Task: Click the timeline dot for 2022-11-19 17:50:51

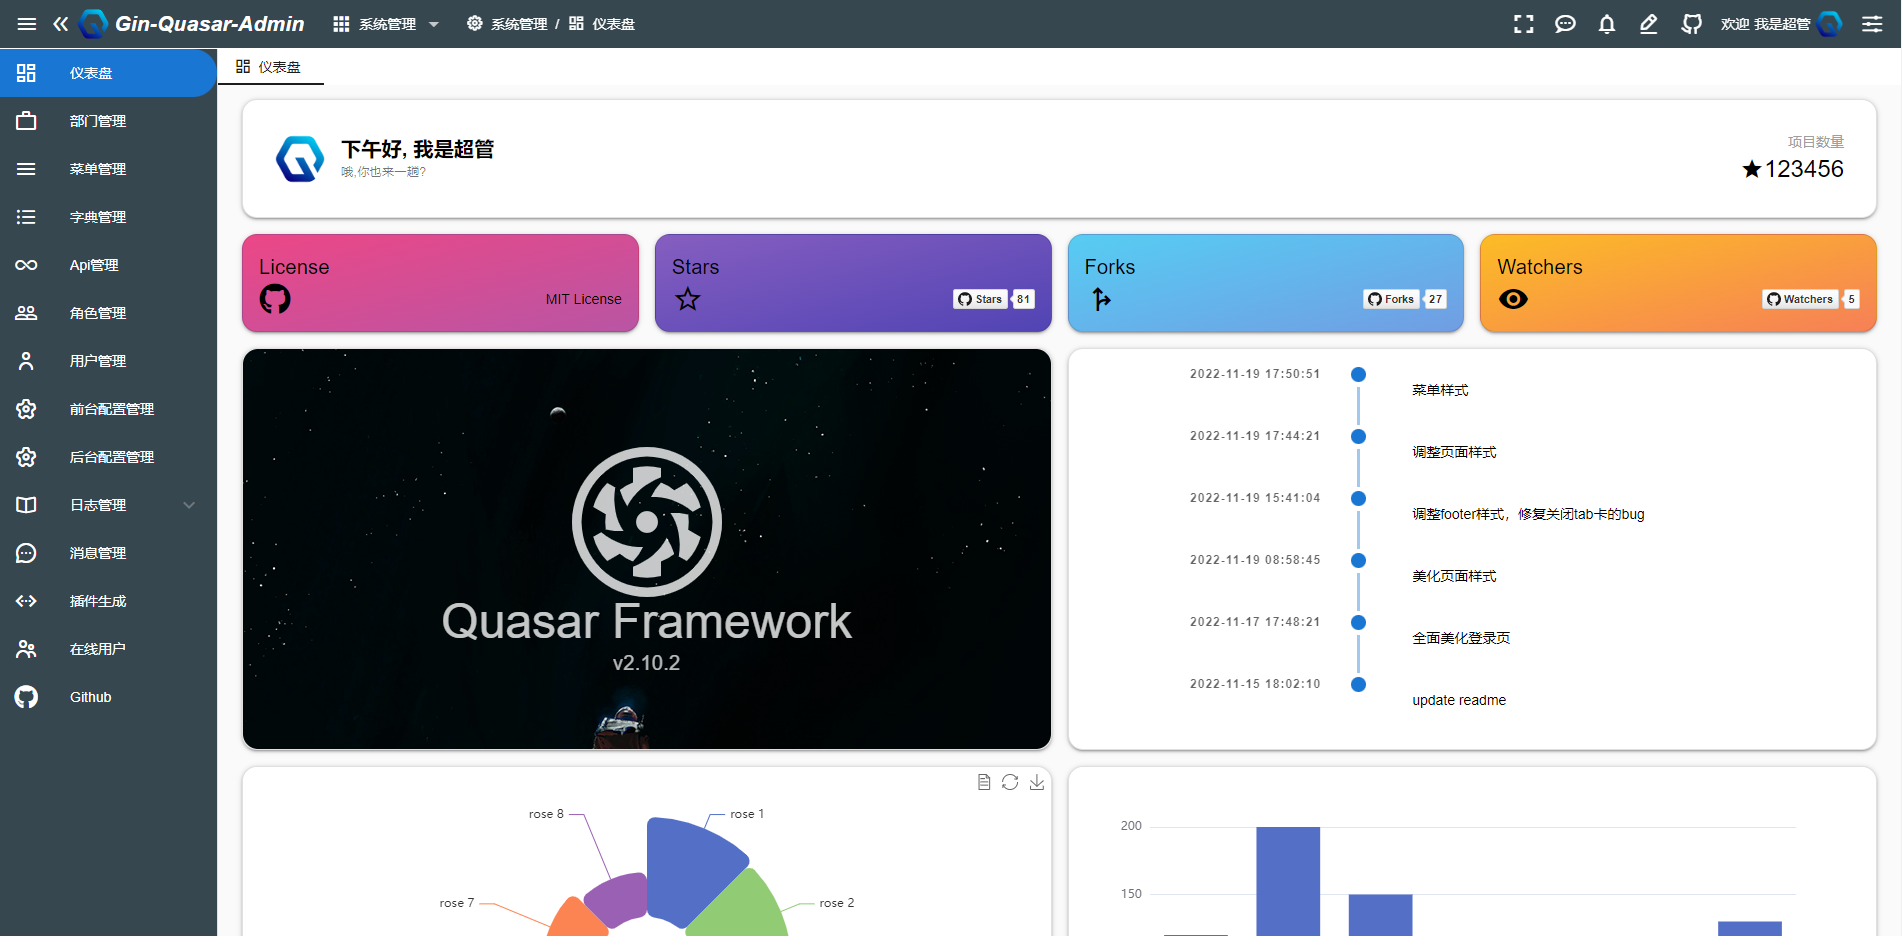Action: click(1358, 374)
